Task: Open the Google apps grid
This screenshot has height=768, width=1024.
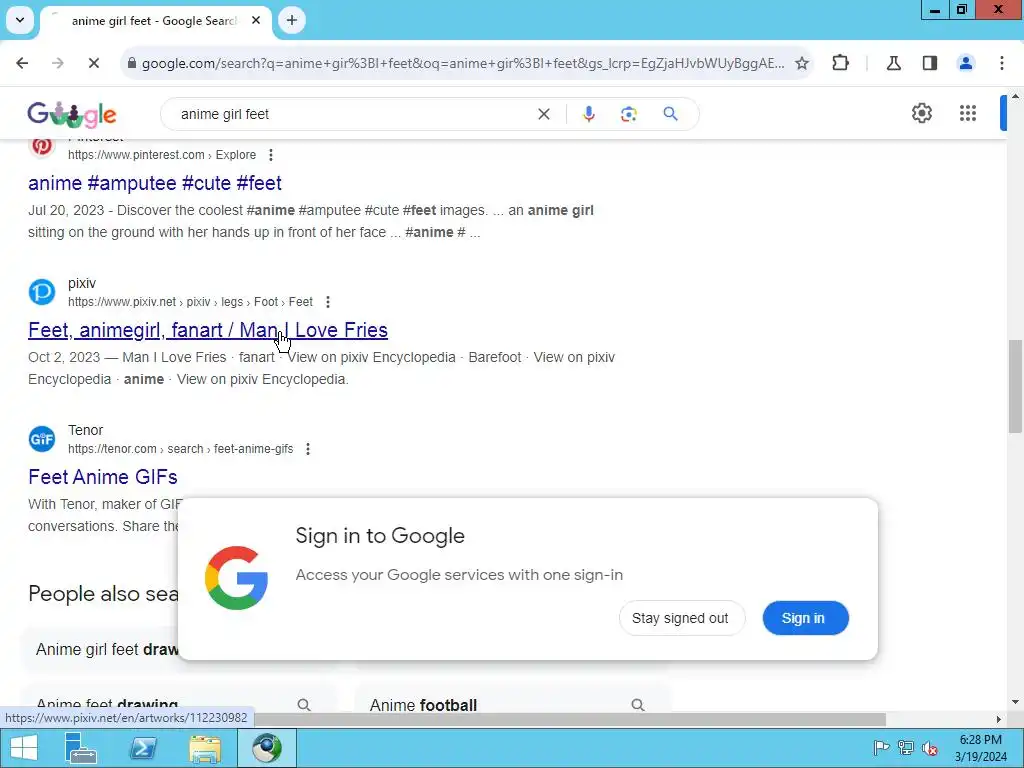Action: pyautogui.click(x=968, y=114)
